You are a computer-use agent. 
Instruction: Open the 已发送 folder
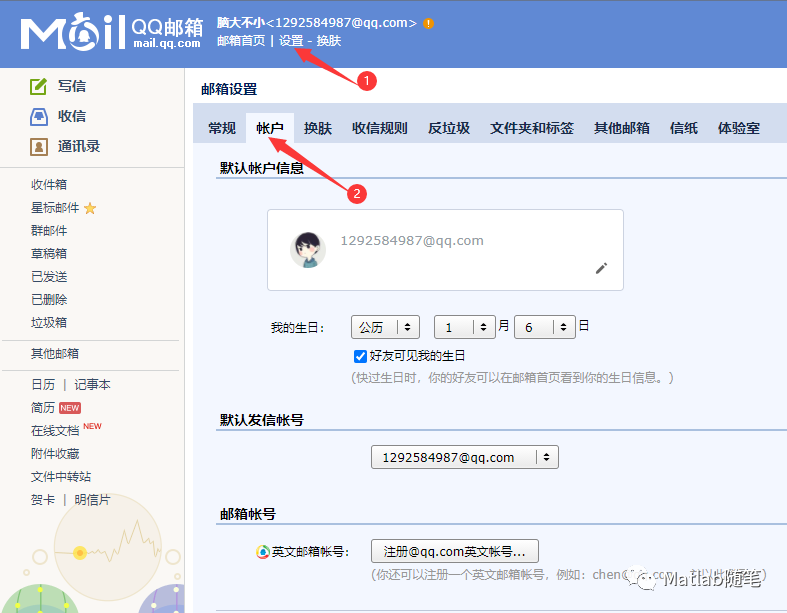pyautogui.click(x=49, y=277)
